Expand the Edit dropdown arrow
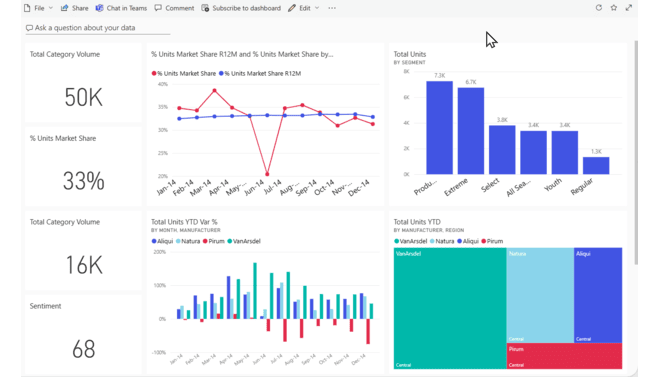The height and width of the screenshot is (377, 660). pyautogui.click(x=317, y=8)
